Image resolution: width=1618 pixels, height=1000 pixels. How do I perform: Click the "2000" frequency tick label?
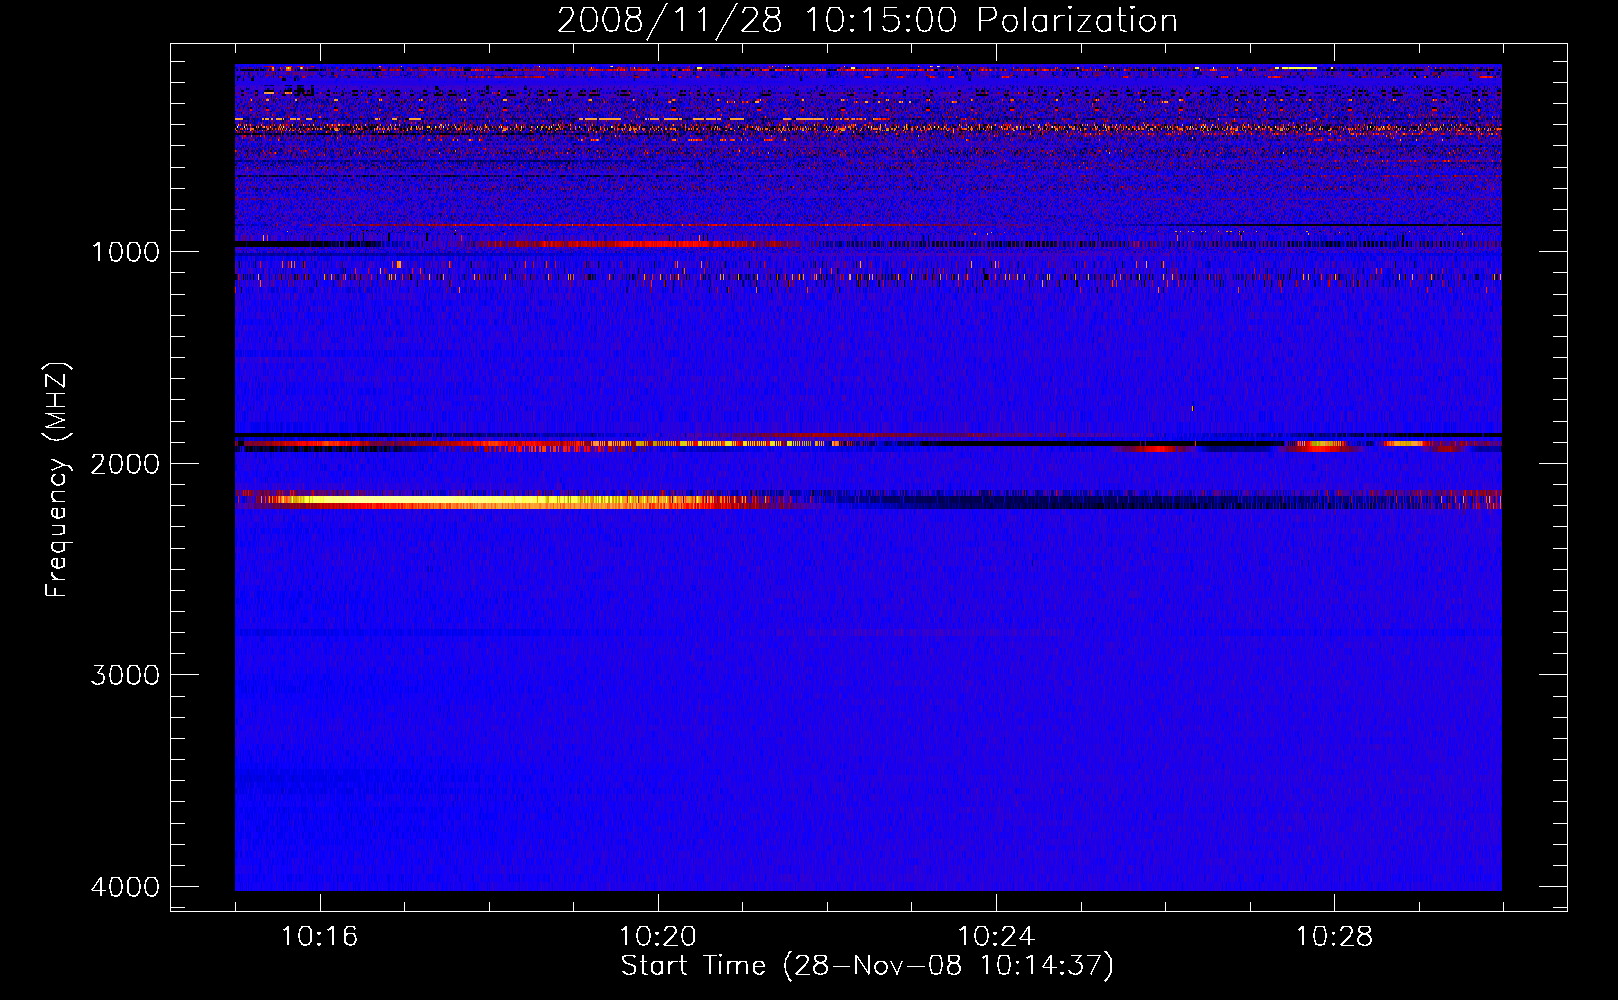[125, 463]
